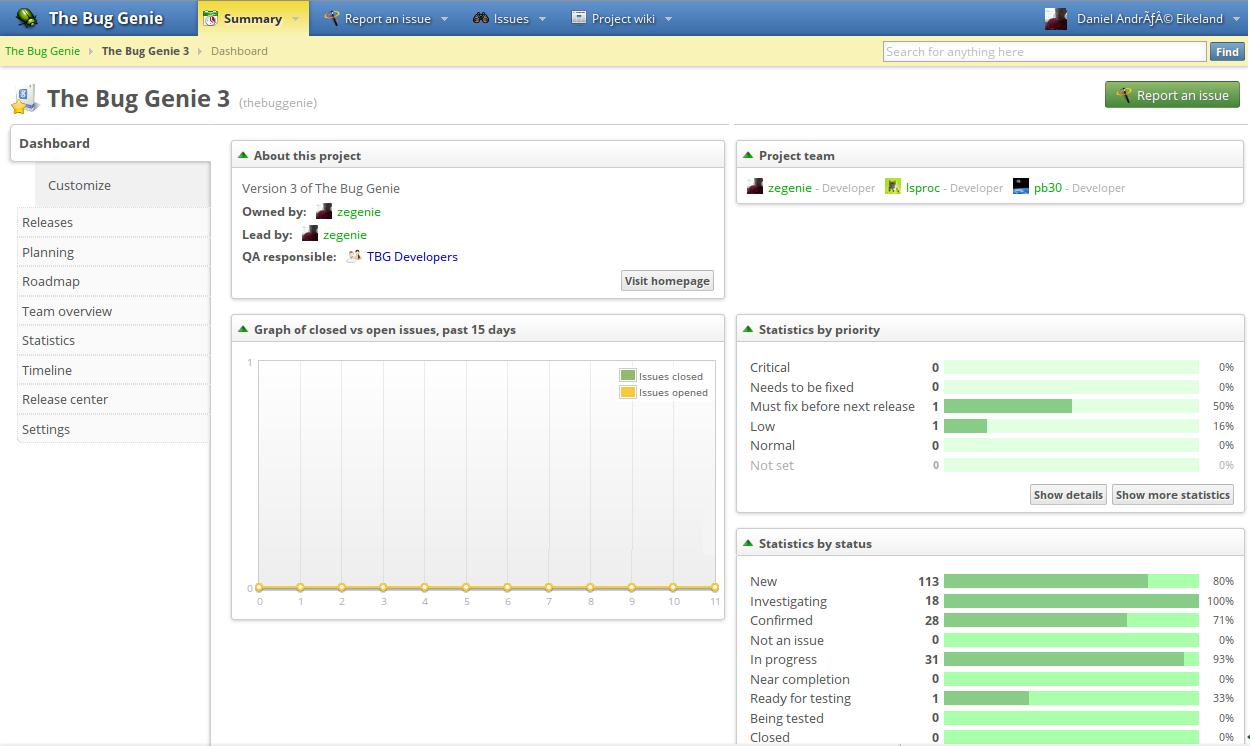Click the Not set priority label
This screenshot has width=1250, height=746.
pyautogui.click(x=772, y=465)
